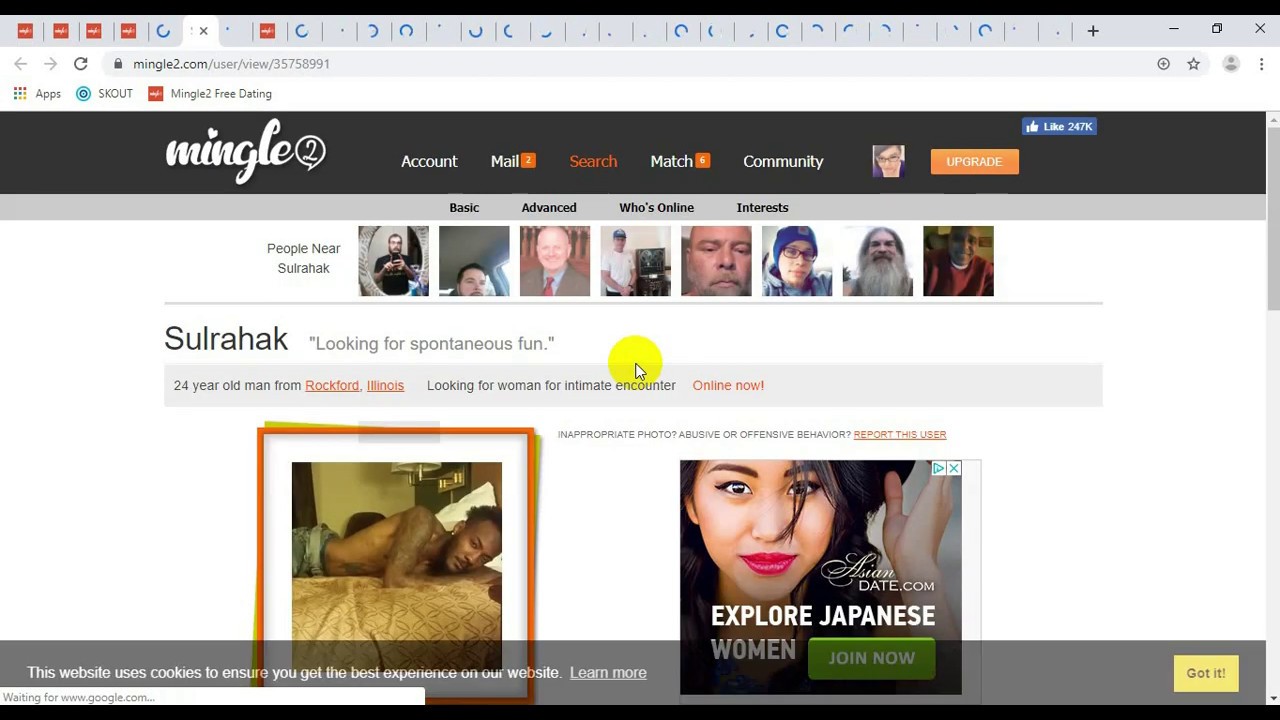Open nearby photo of man in suit and tie
The height and width of the screenshot is (720, 1280).
555,261
